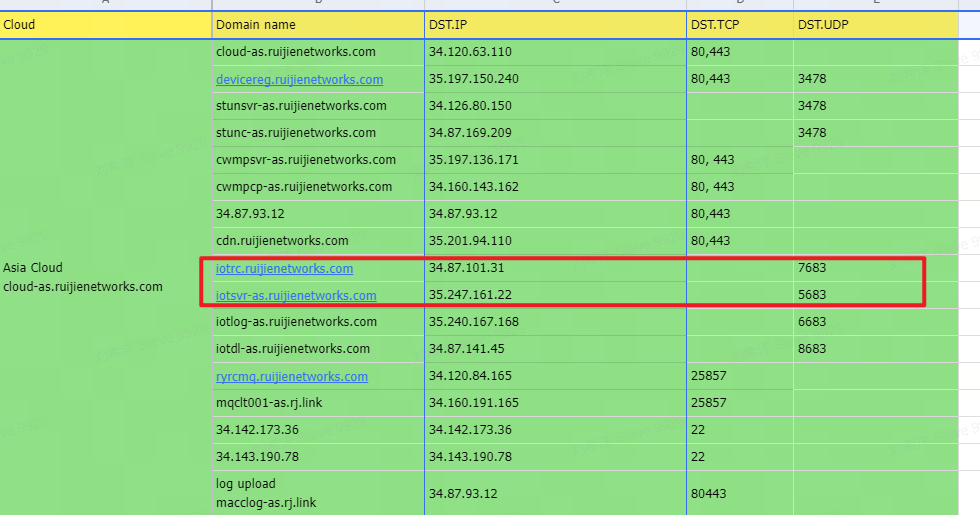Open the ryrcmq.ruijienetworks.com link
The height and width of the screenshot is (515, 980).
click(292, 376)
